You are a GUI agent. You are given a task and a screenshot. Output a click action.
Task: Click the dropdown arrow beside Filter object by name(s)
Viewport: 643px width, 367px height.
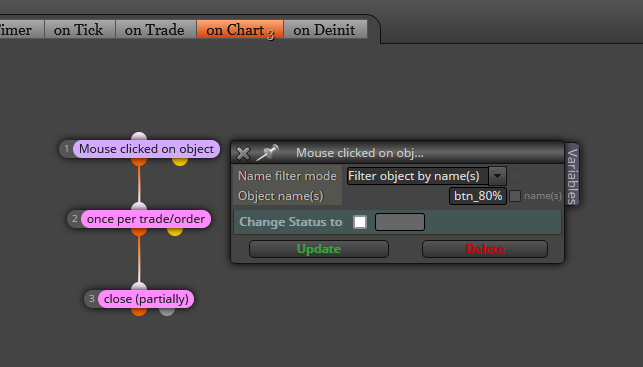pos(497,176)
